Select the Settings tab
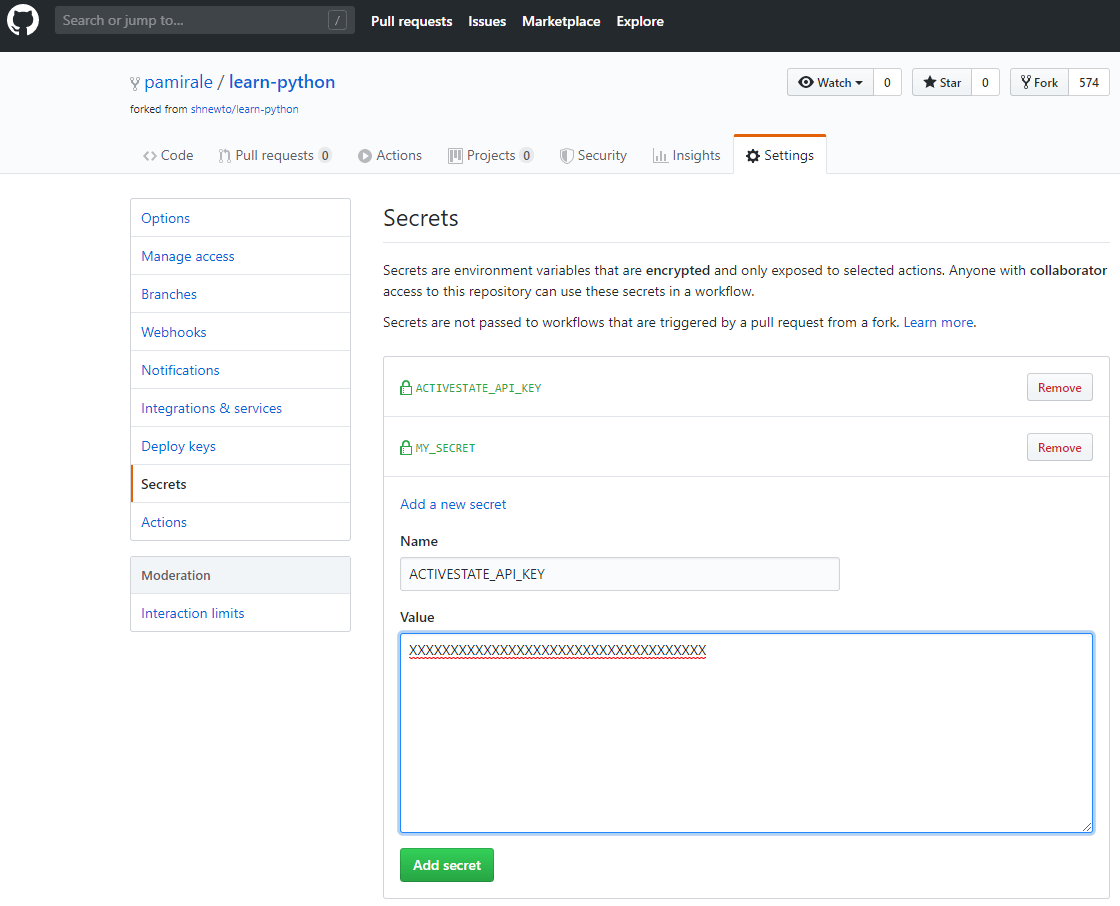This screenshot has width=1120, height=906. 780,156
